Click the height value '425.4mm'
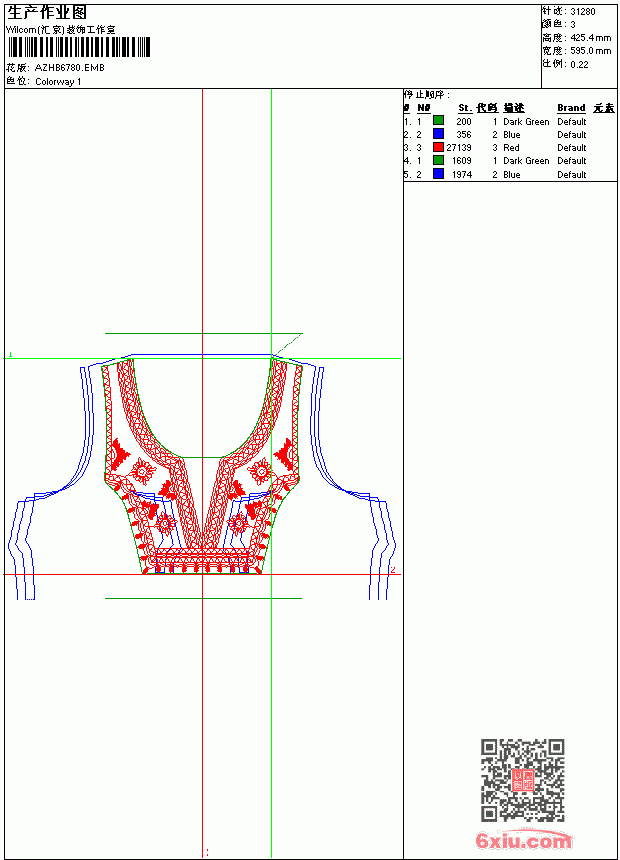 coord(591,38)
